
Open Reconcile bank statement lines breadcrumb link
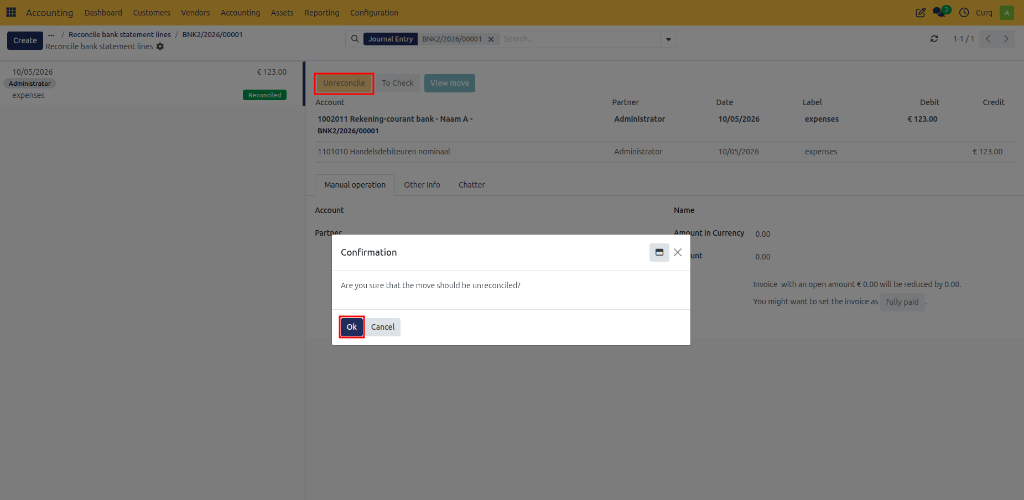pyautogui.click(x=120, y=34)
